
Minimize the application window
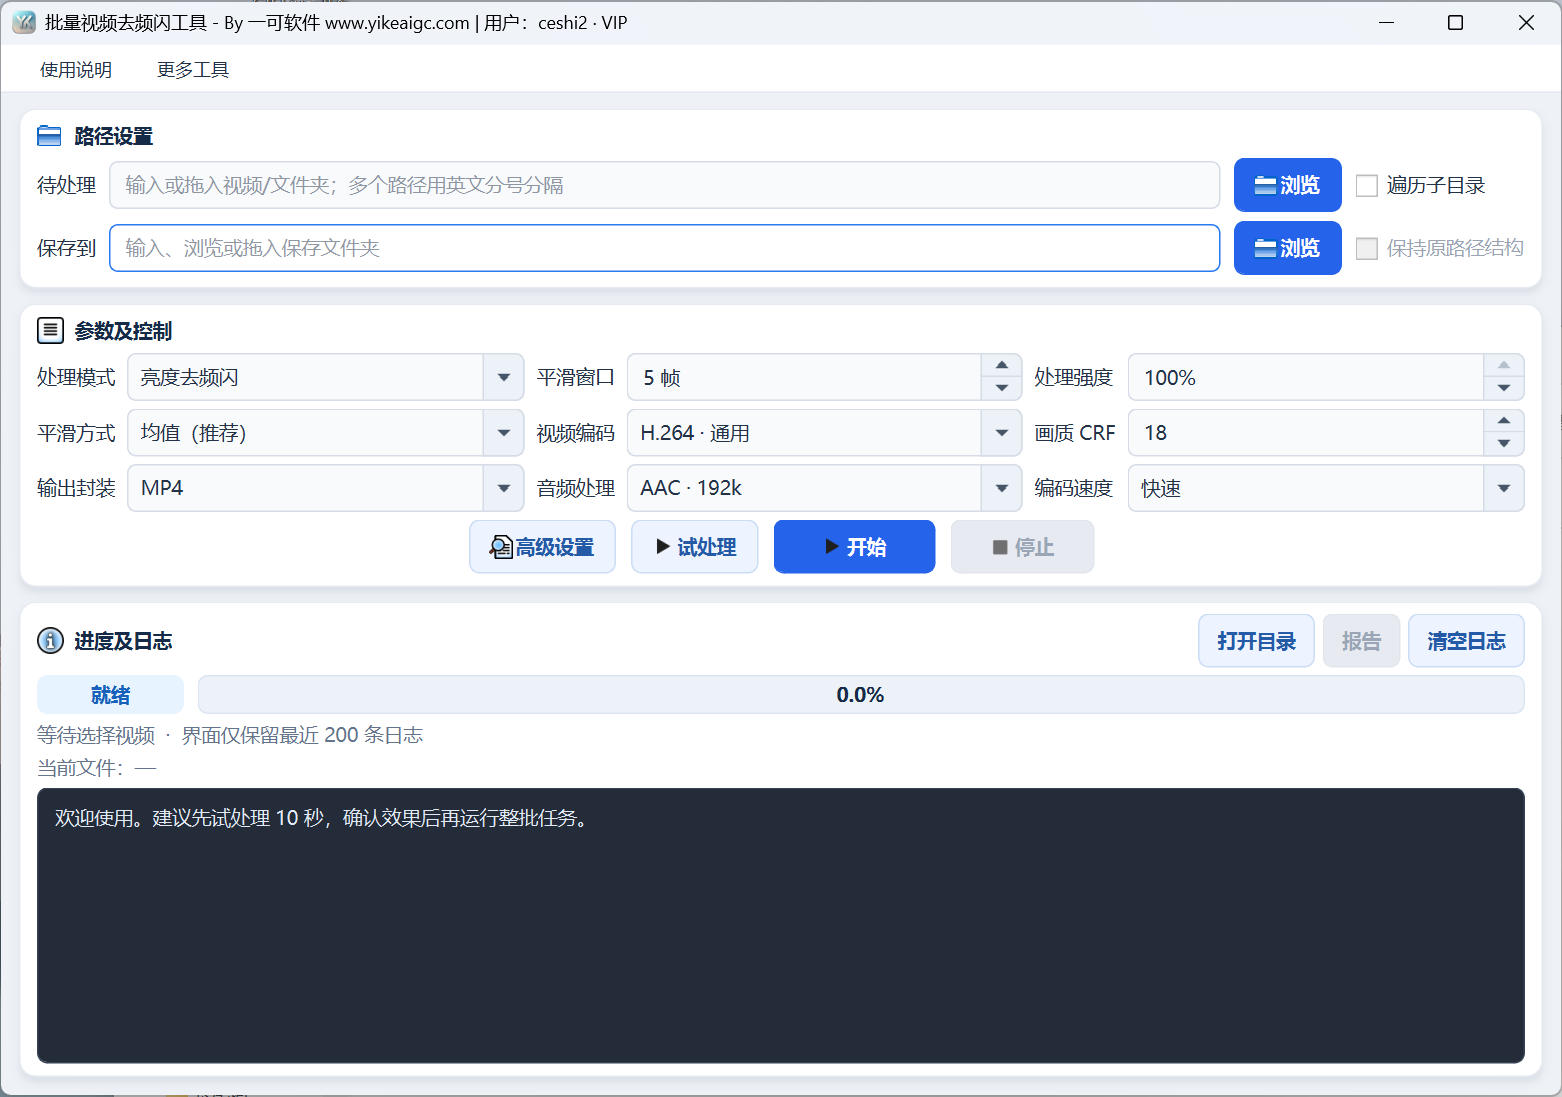(1386, 22)
